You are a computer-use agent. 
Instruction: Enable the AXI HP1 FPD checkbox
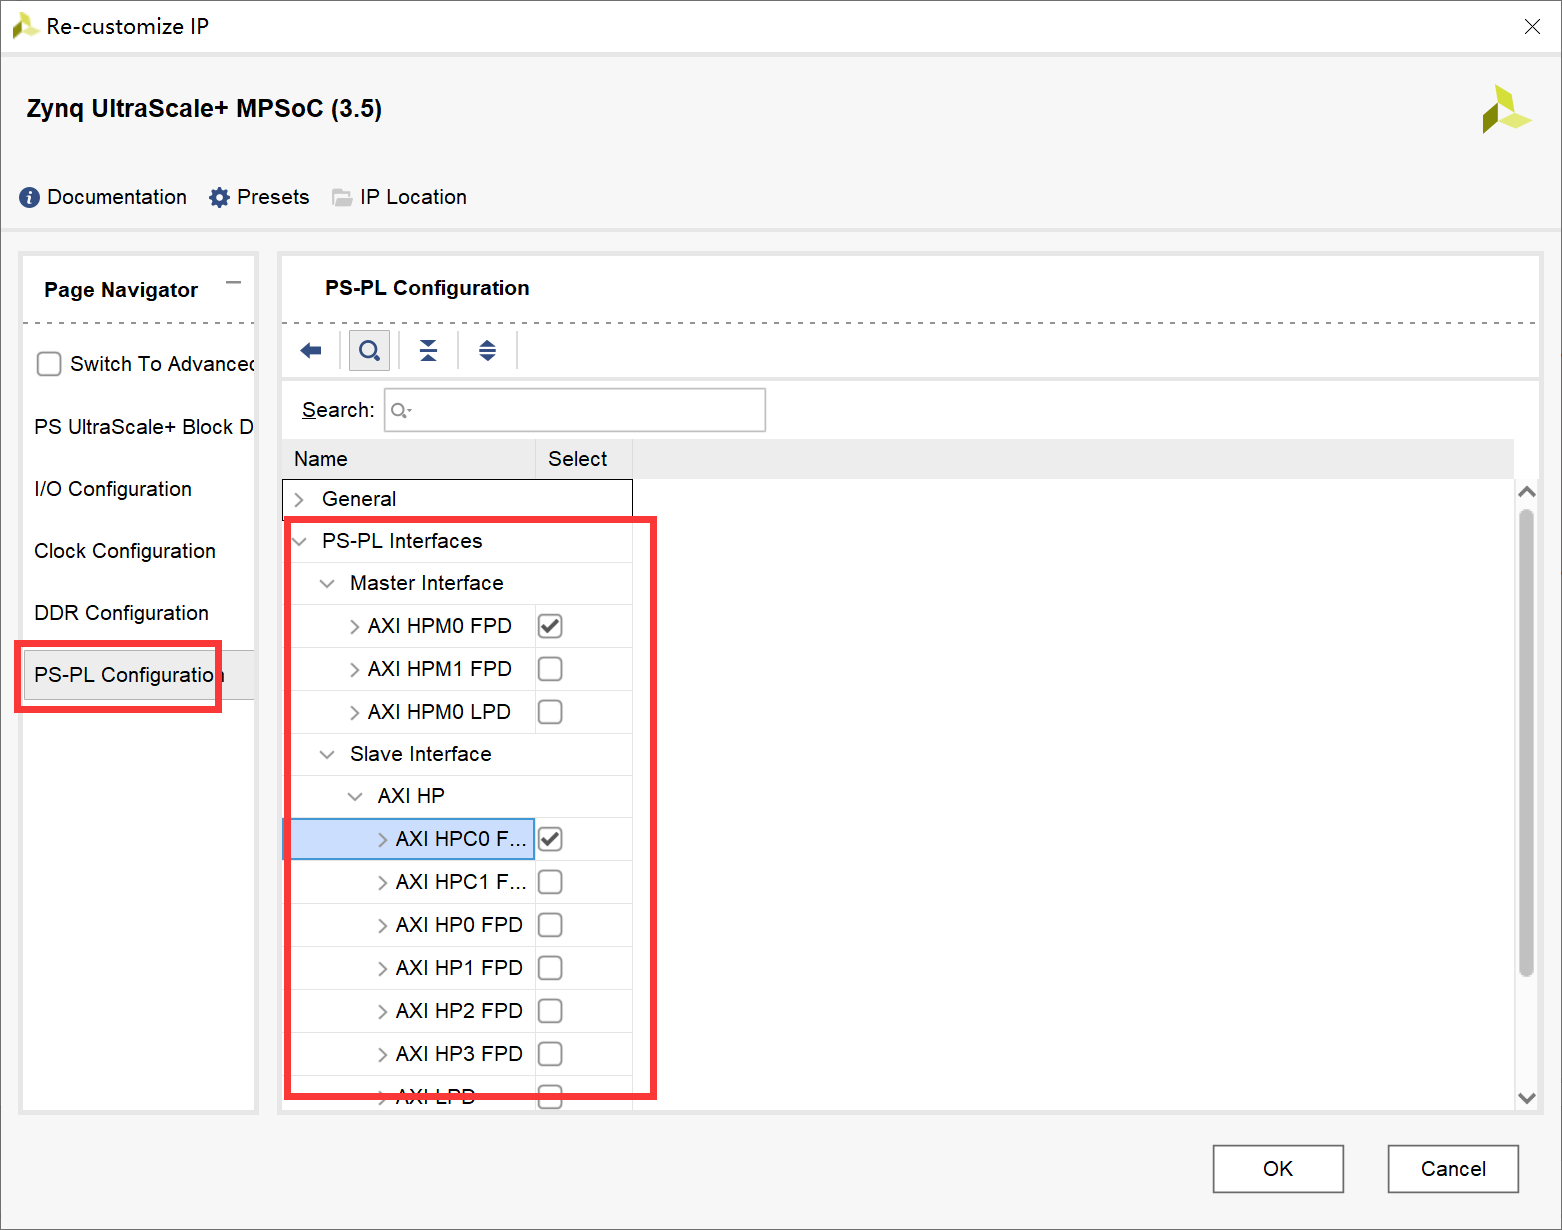pyautogui.click(x=550, y=968)
